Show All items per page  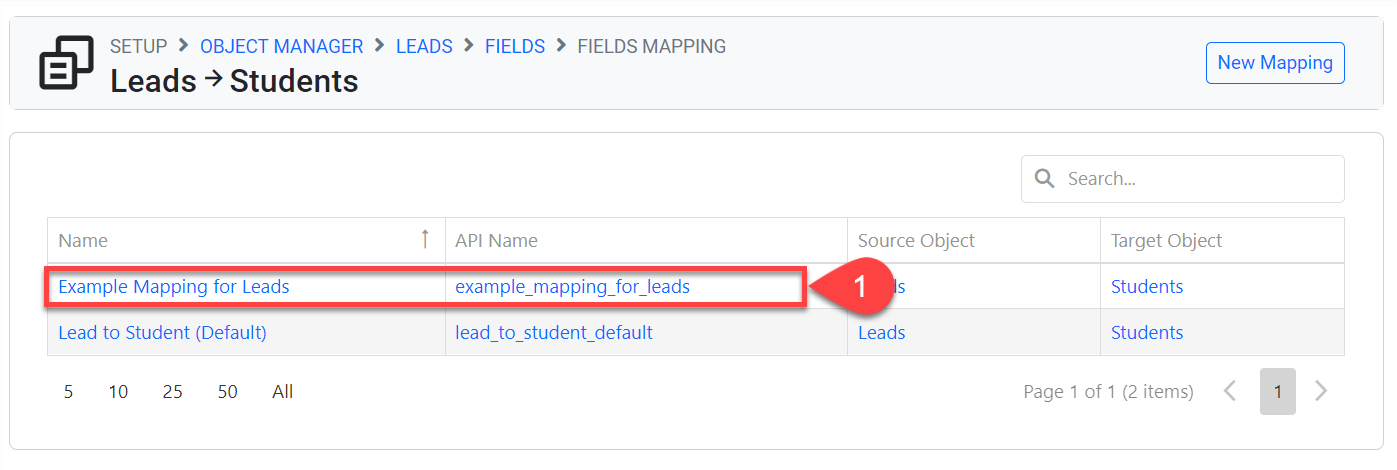tap(282, 392)
